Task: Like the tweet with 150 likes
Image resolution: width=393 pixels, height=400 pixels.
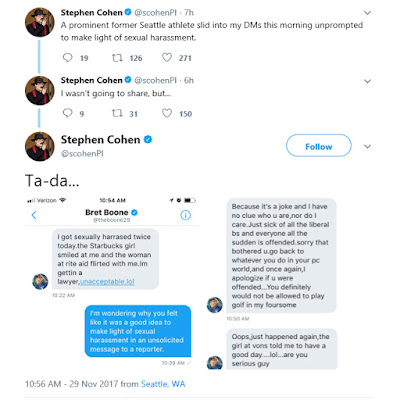Action: tap(167, 113)
